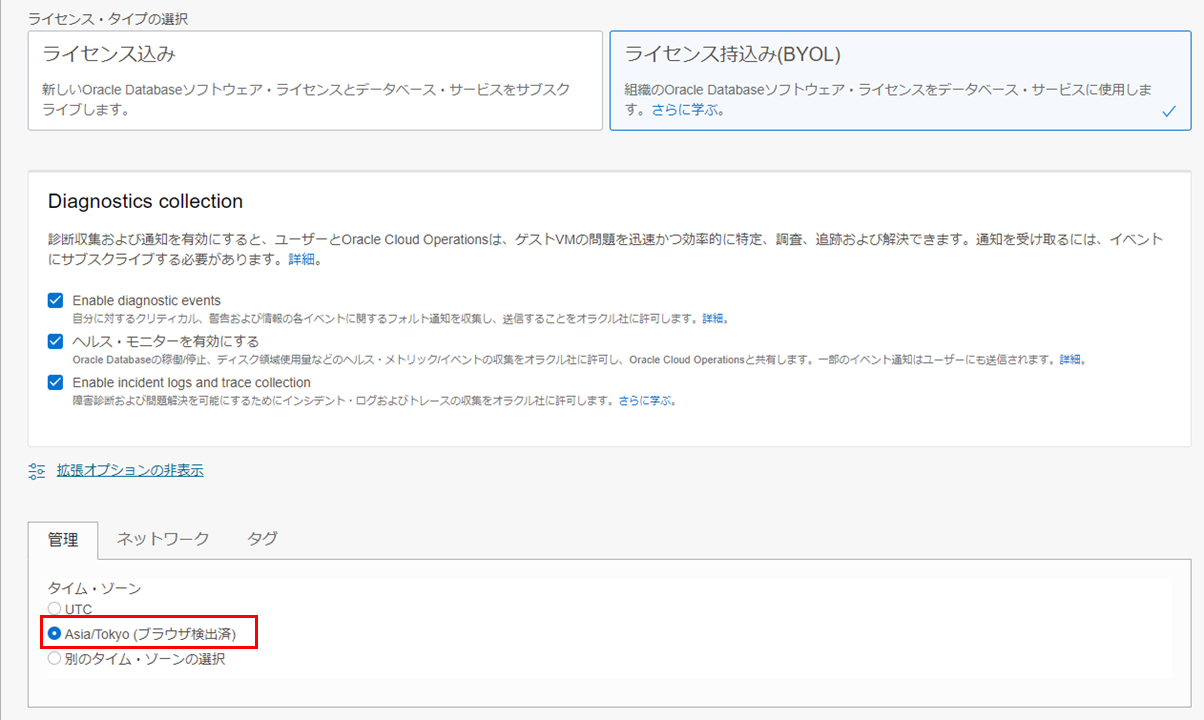The image size is (1204, 720).
Task: Select Asia/Tokyo (ブラウザ検出済) radio button
Action: 55,634
